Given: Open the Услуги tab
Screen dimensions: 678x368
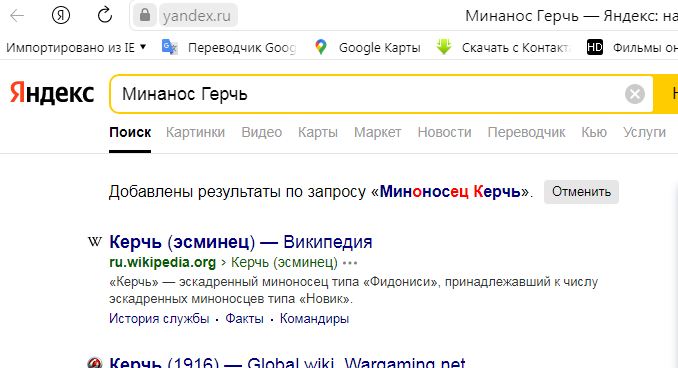Looking at the screenshot, I should 644,132.
